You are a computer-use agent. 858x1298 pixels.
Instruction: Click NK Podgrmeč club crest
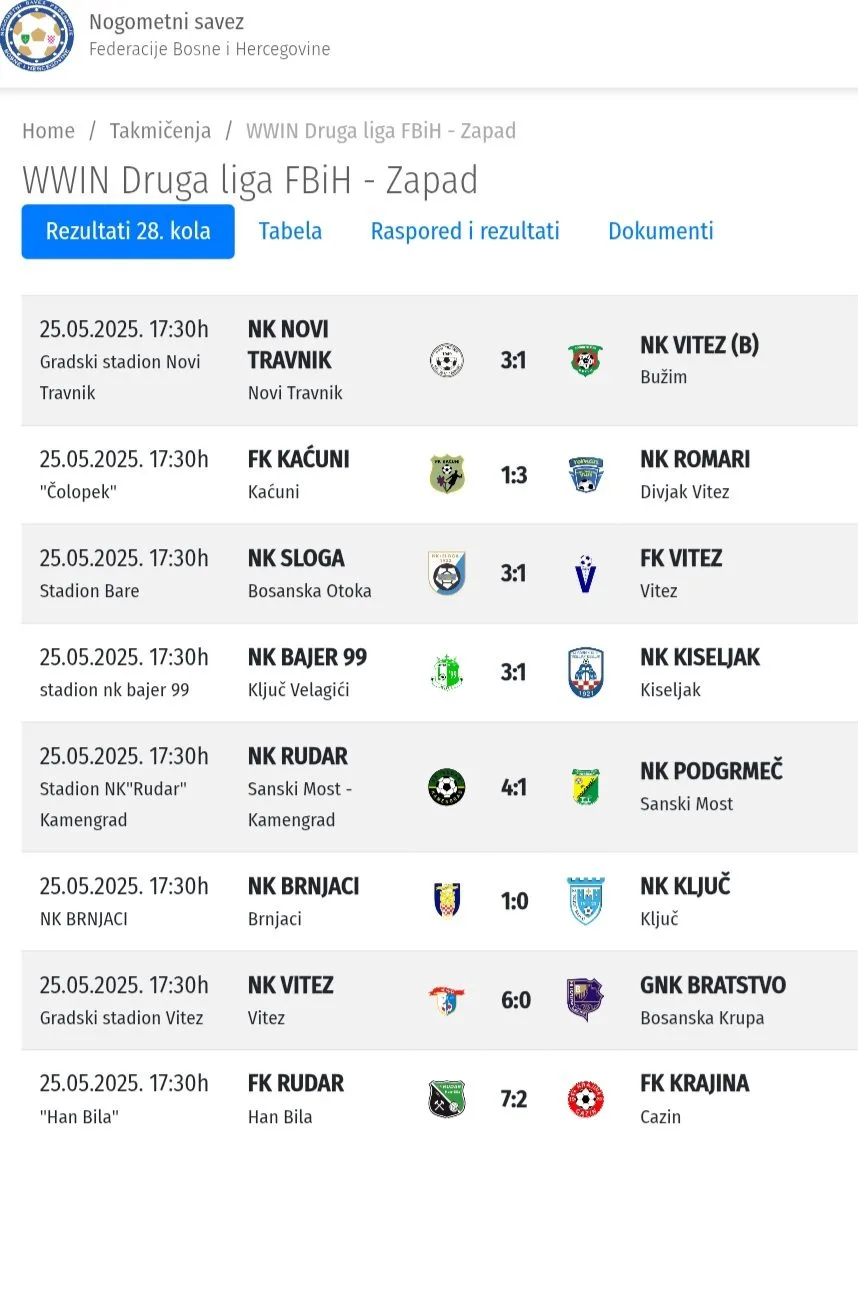point(586,787)
